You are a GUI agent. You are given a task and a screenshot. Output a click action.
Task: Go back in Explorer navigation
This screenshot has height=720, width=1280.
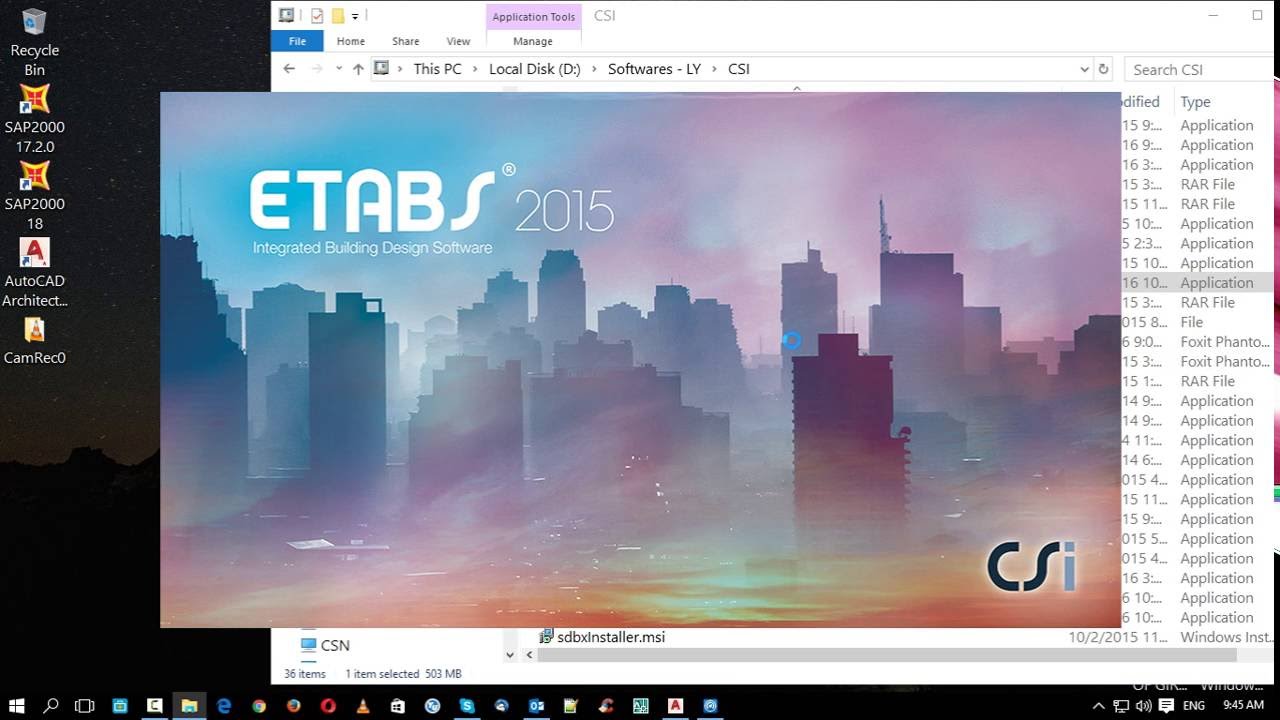tap(289, 69)
